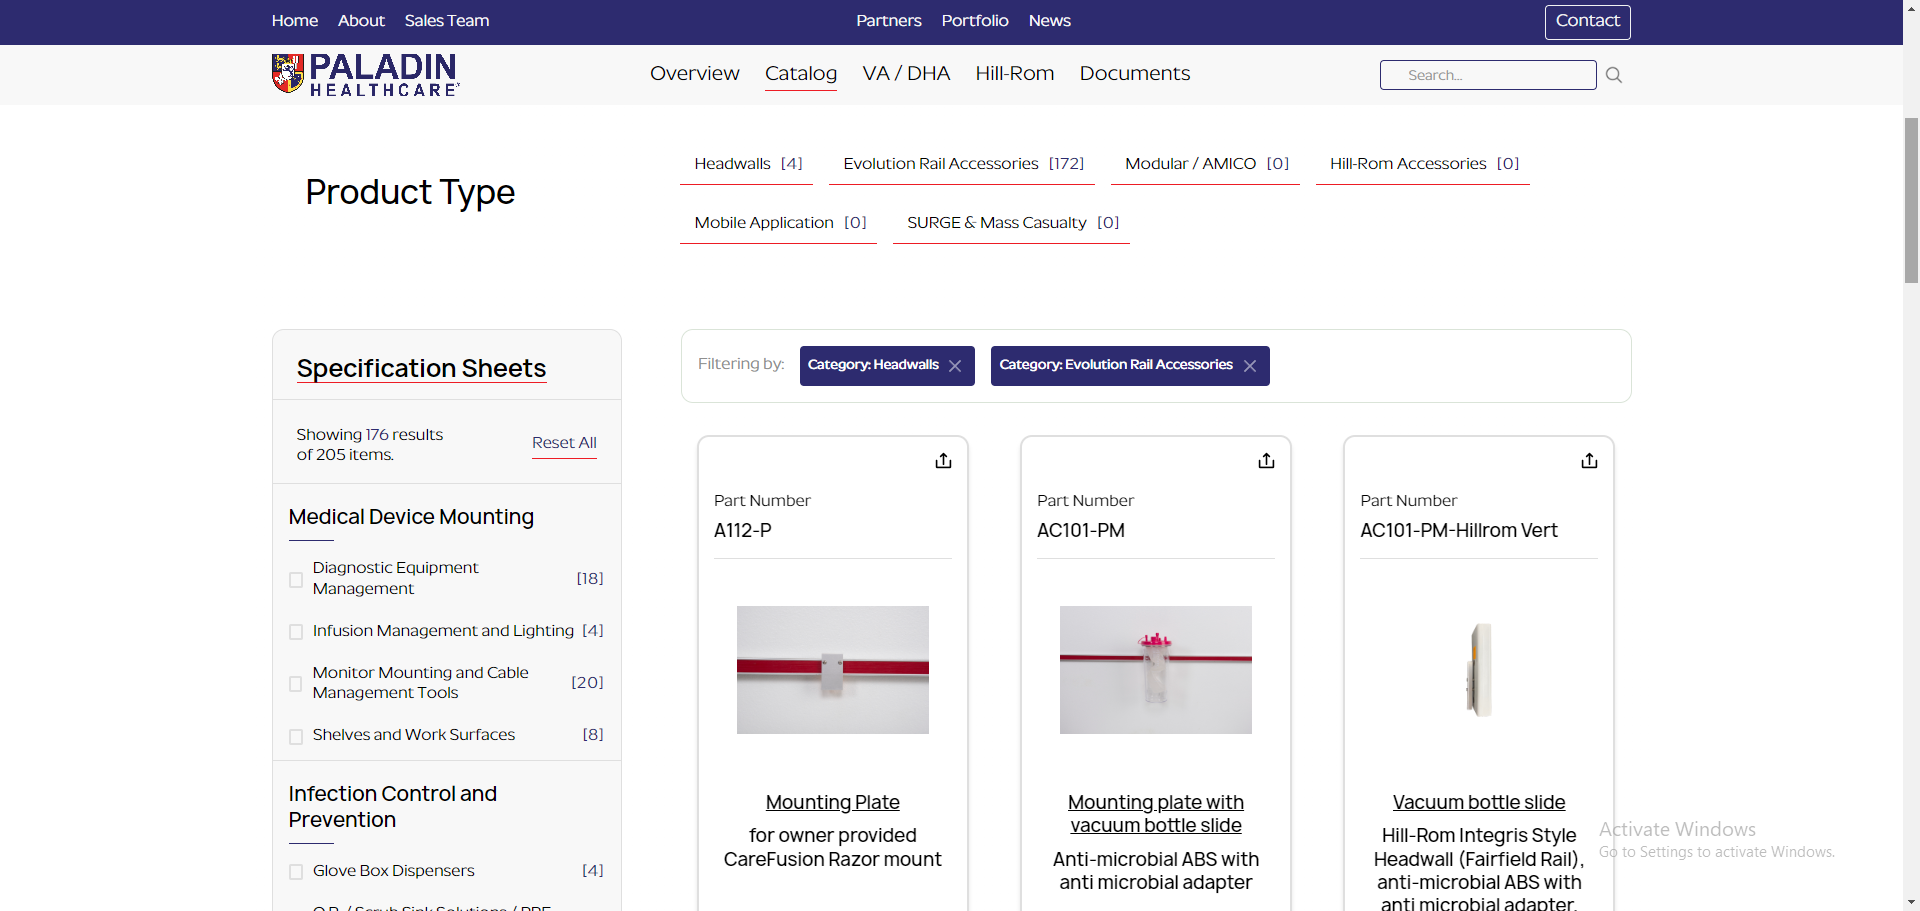Check Glove Box Dispensers filter

click(x=296, y=872)
